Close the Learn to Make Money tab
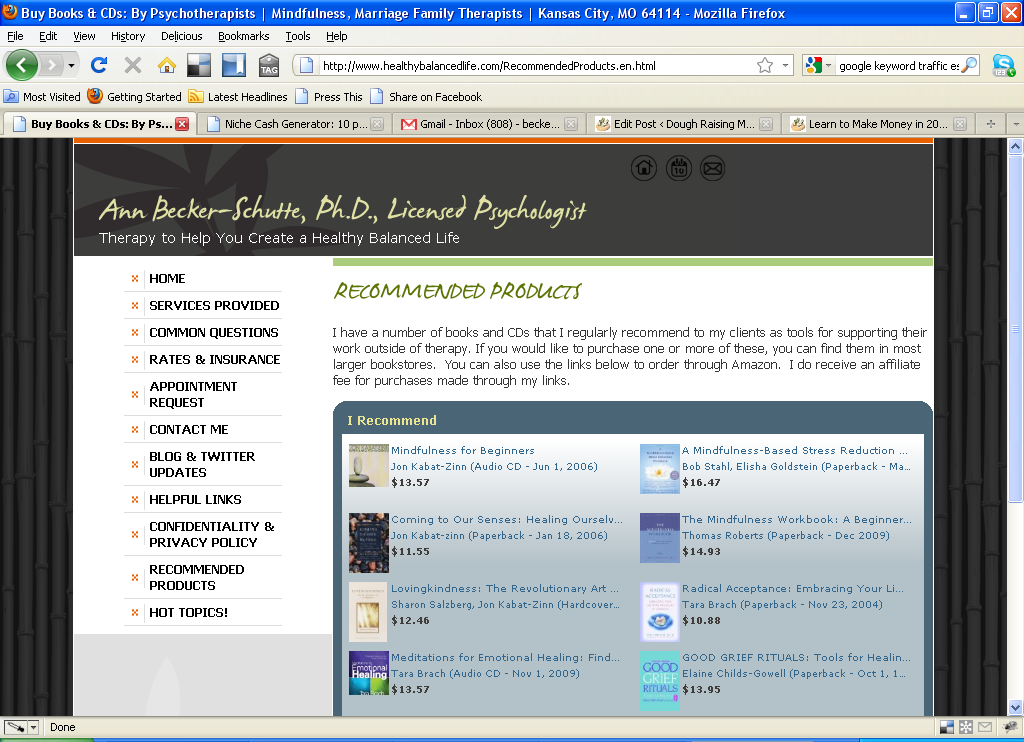This screenshot has height=742, width=1024. (x=959, y=124)
